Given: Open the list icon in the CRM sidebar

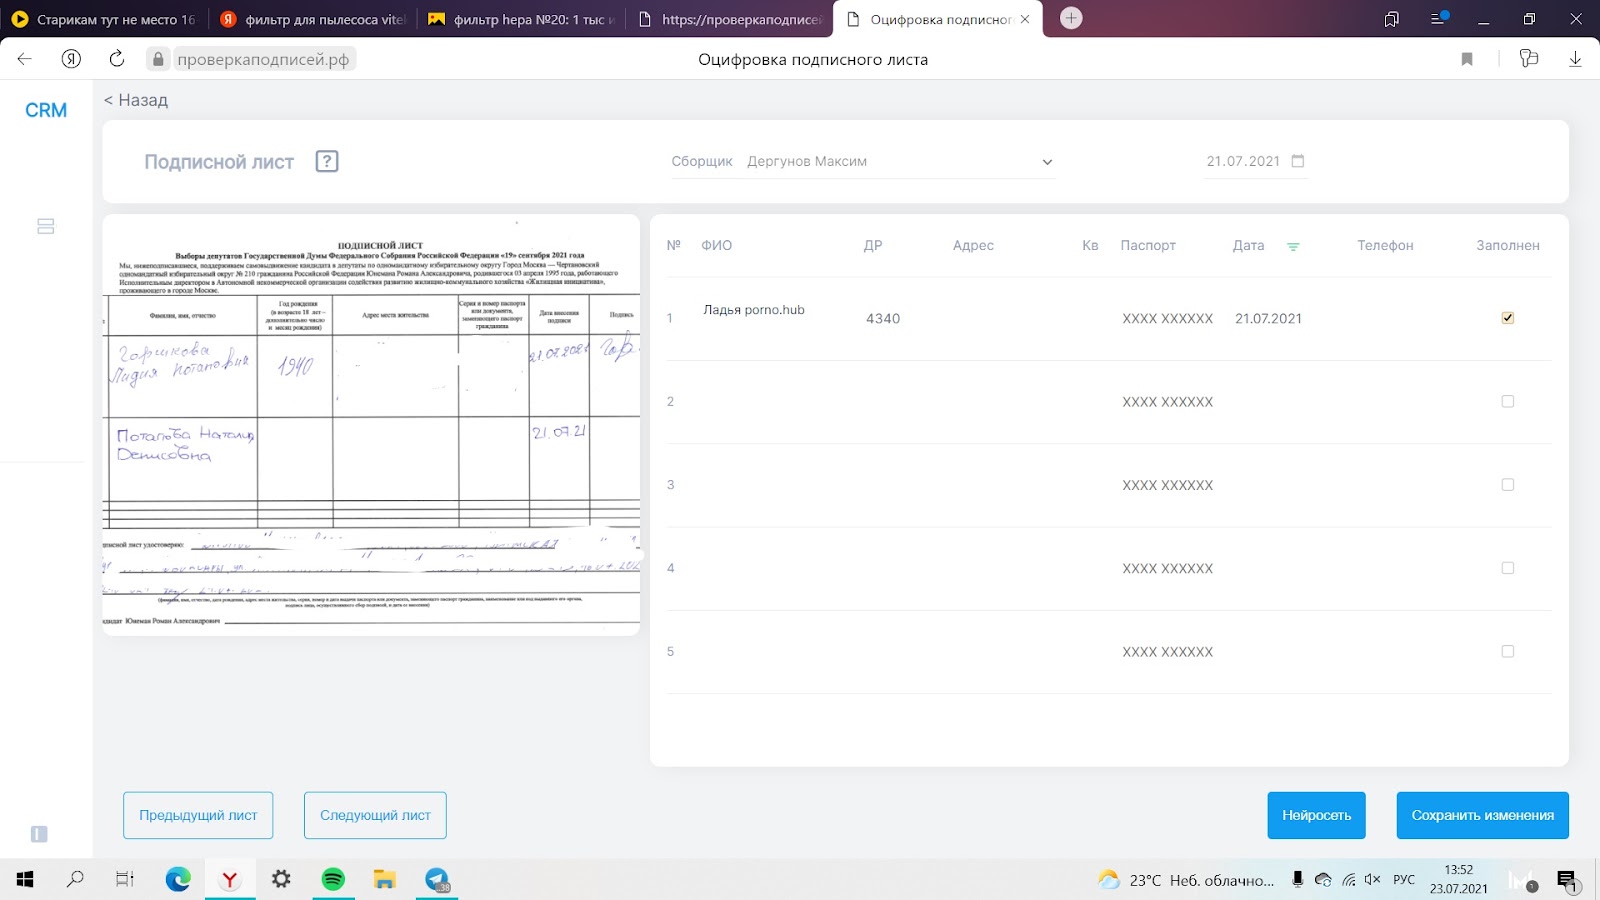Looking at the screenshot, I should (x=46, y=226).
